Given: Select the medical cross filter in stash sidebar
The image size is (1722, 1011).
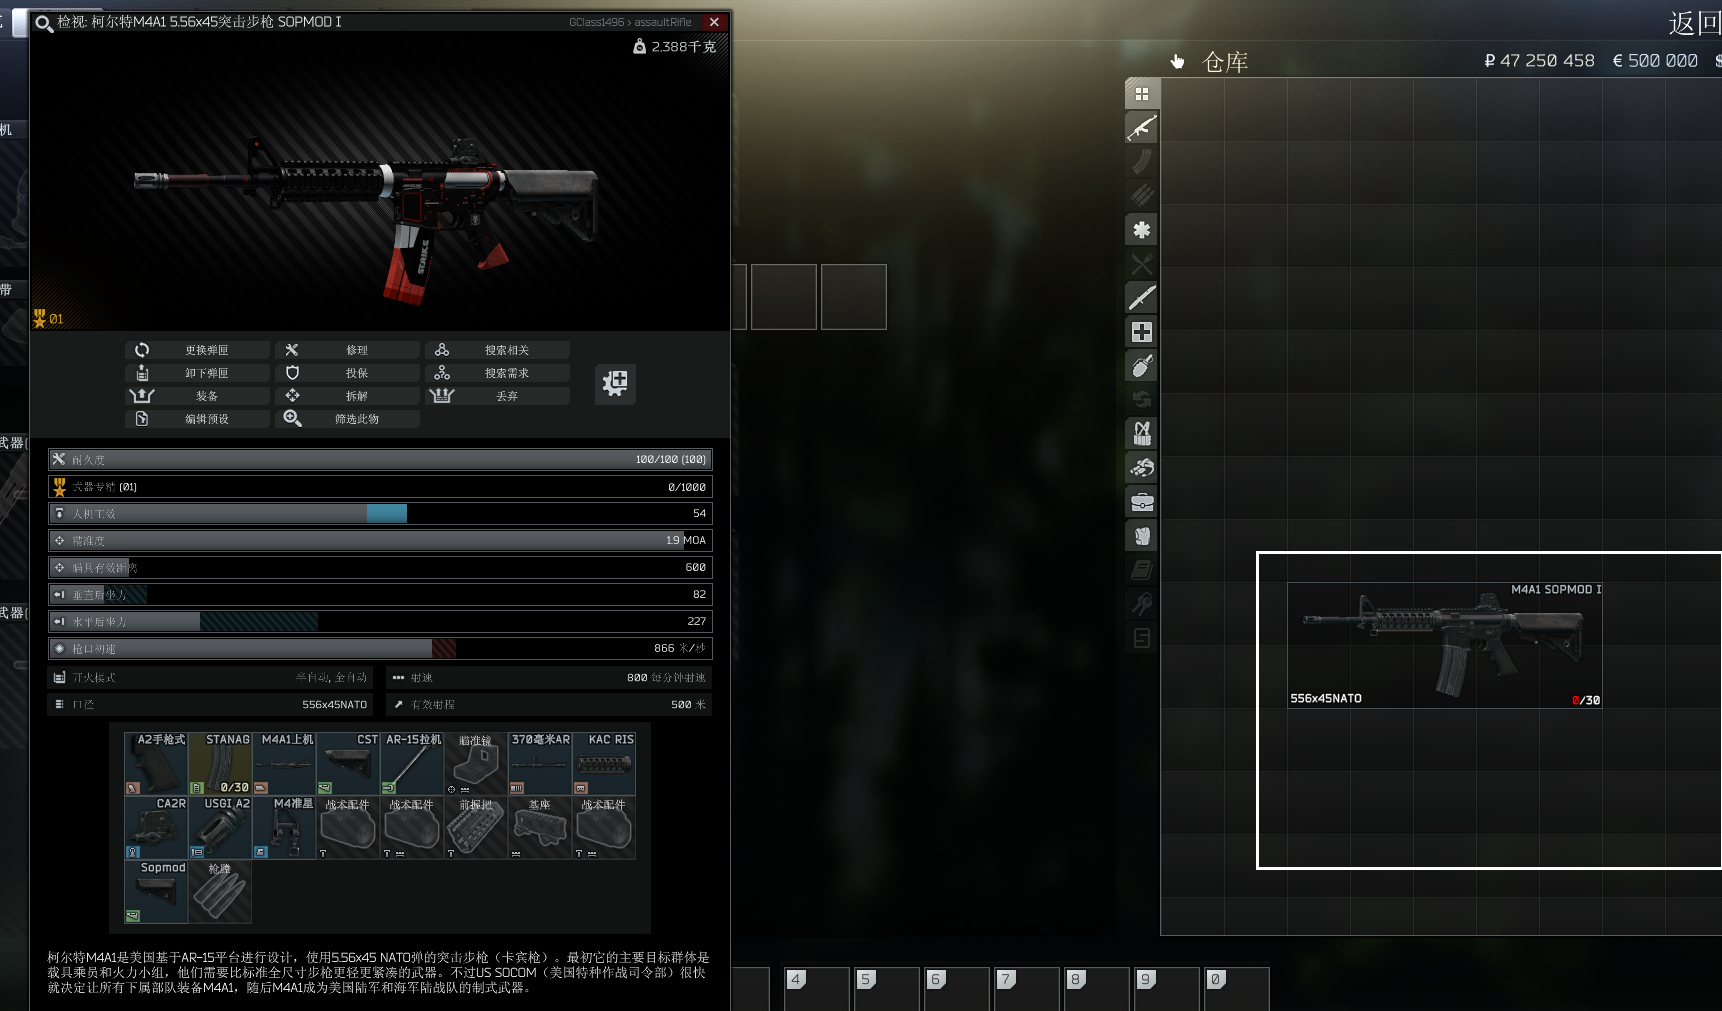Looking at the screenshot, I should (x=1142, y=332).
